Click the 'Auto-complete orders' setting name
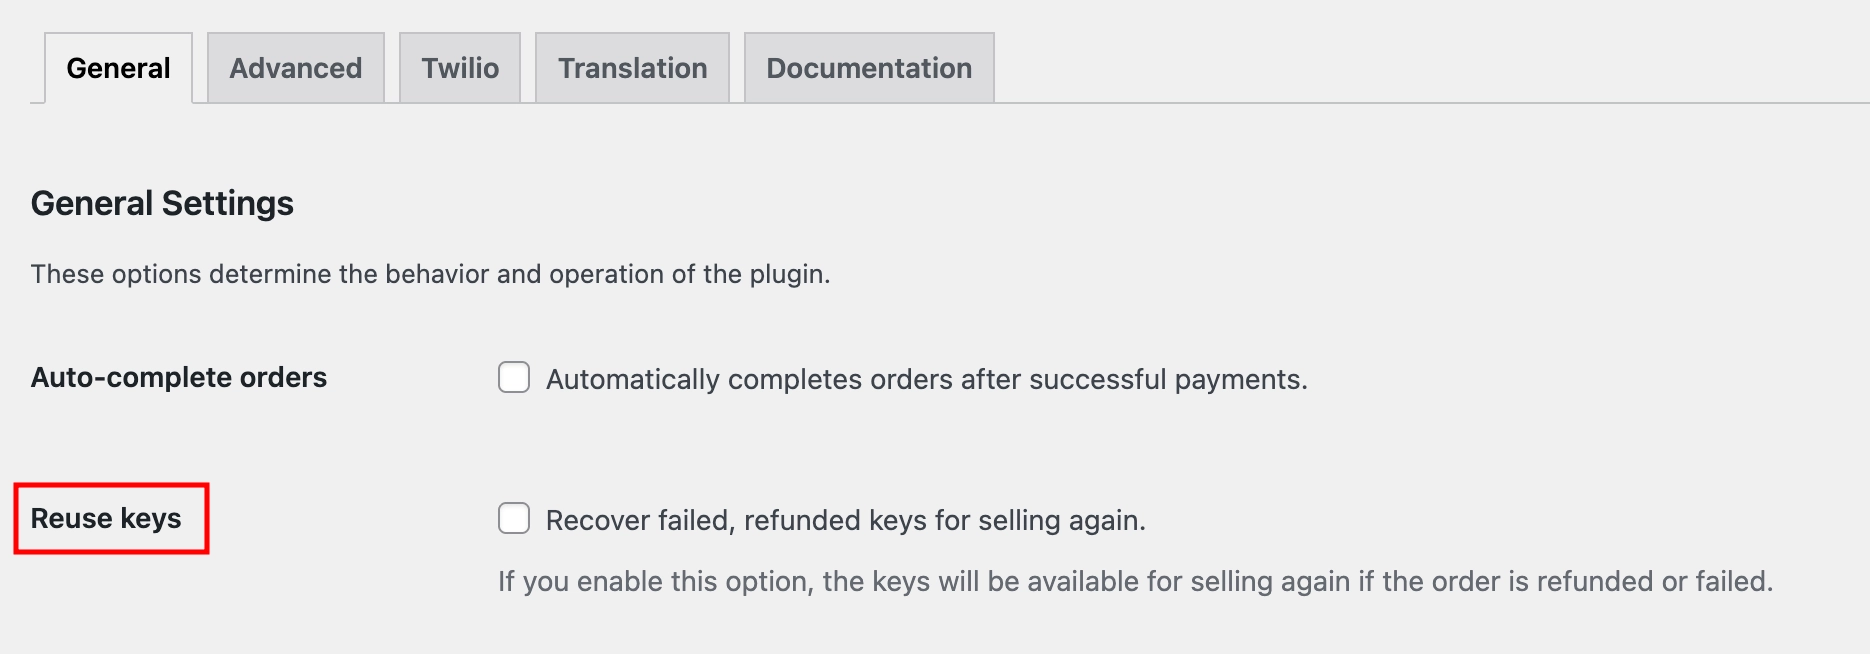This screenshot has height=654, width=1870. [x=179, y=378]
